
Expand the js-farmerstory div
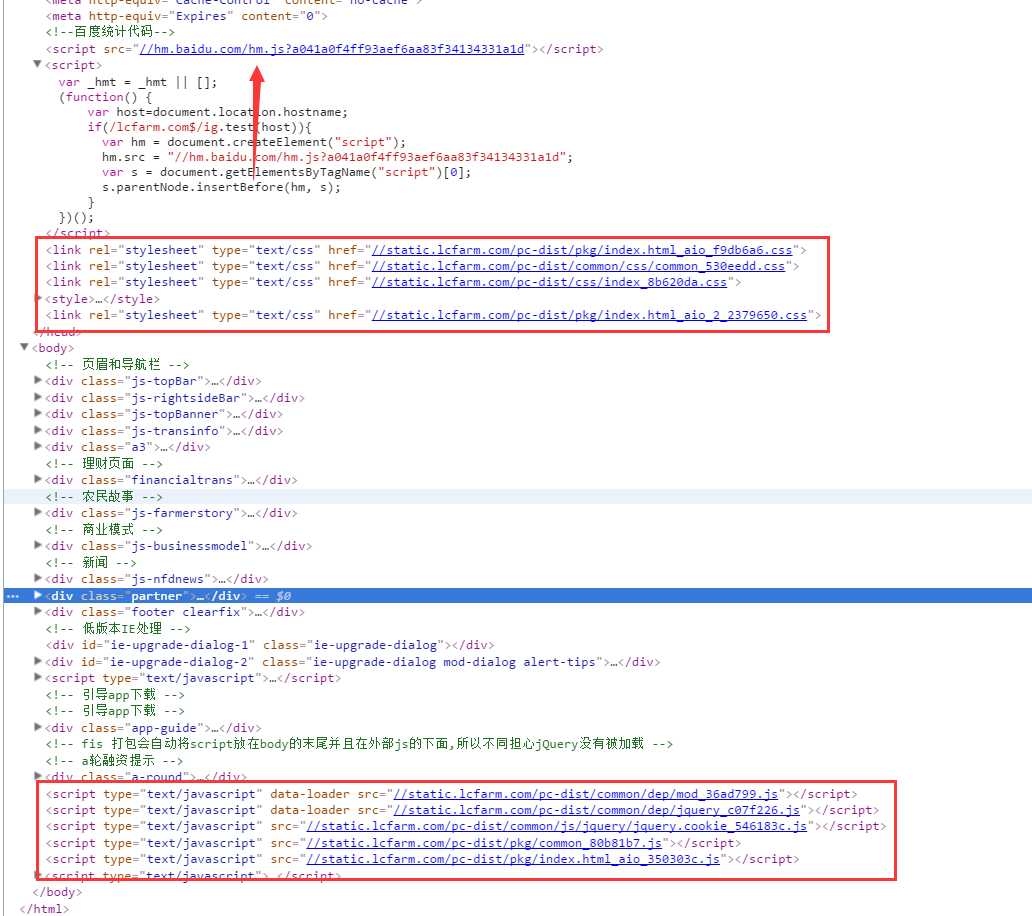pos(38,512)
